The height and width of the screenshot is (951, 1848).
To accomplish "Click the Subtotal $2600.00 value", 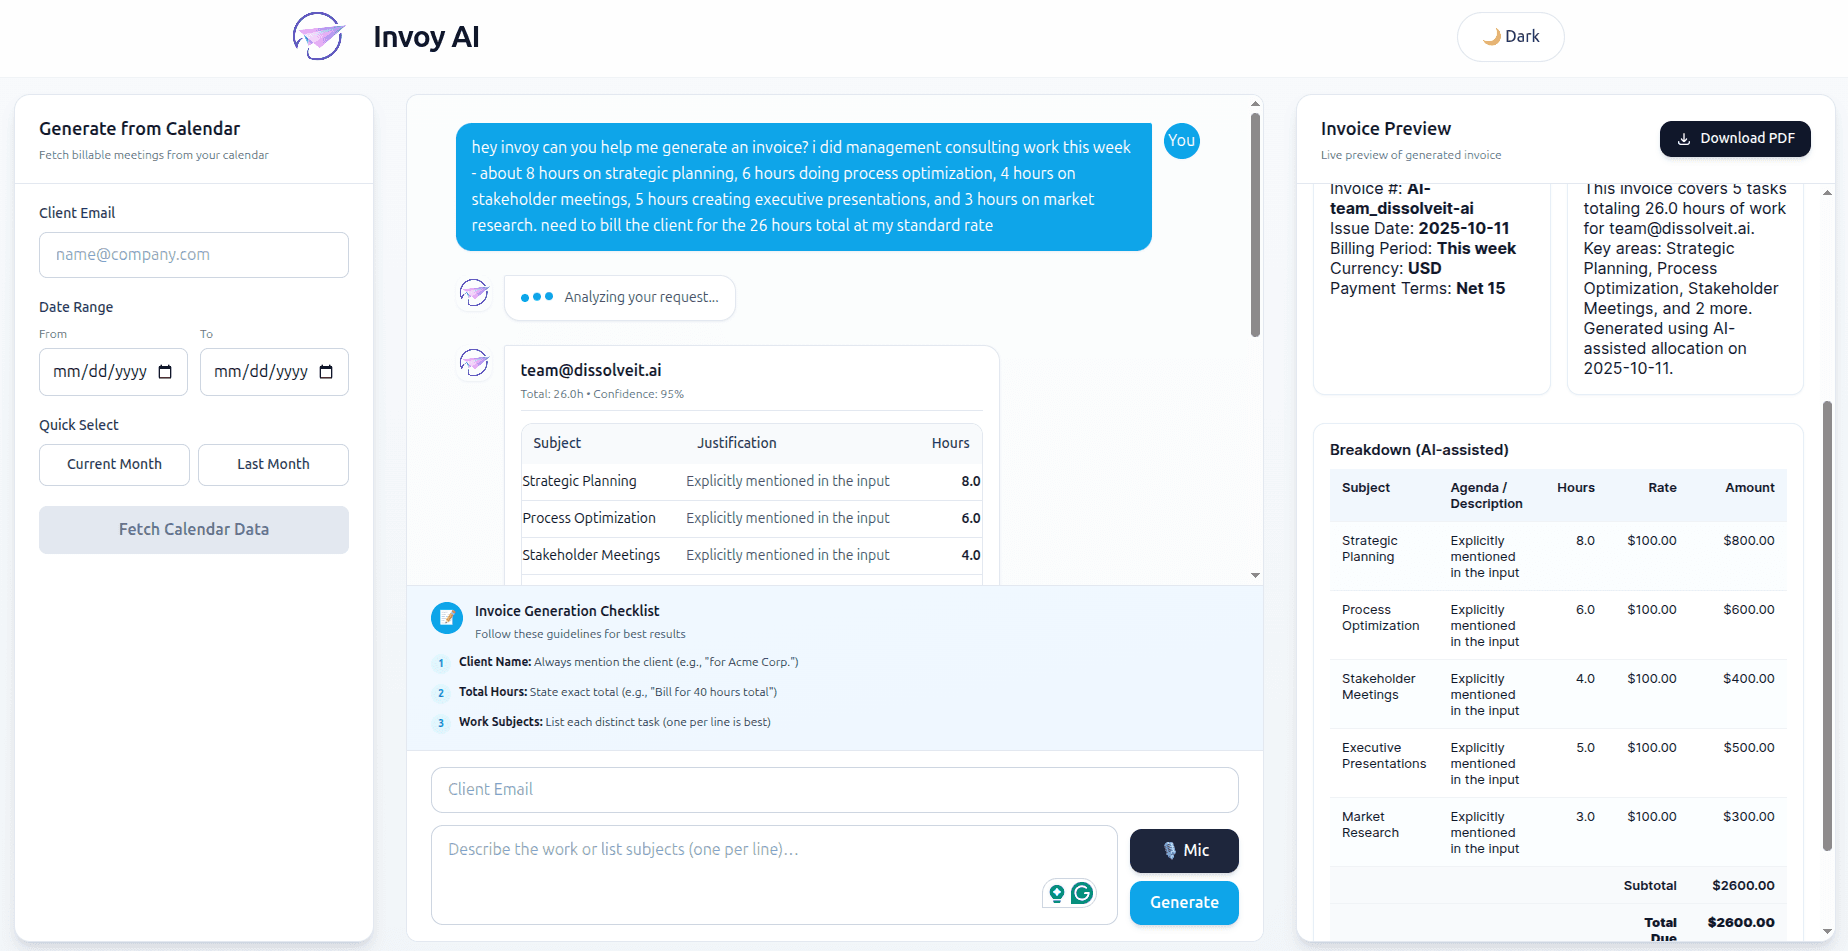I will tap(1743, 886).
